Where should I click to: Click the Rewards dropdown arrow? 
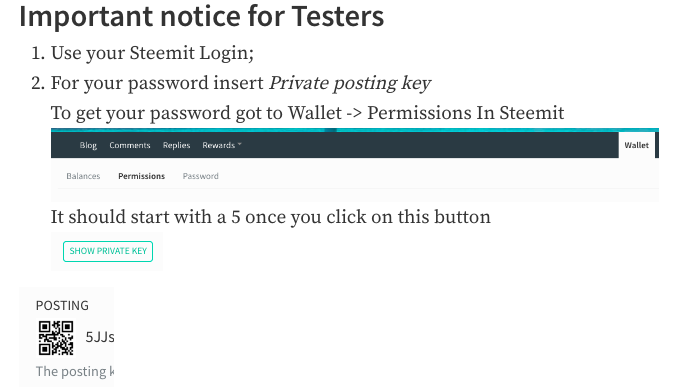239,144
